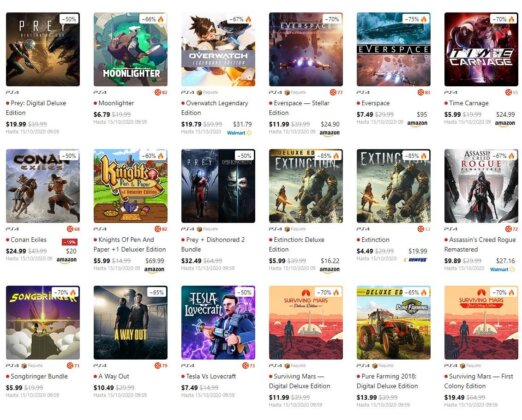Click the score badge under A Way Out
This screenshot has width=522, height=420.
click(161, 366)
